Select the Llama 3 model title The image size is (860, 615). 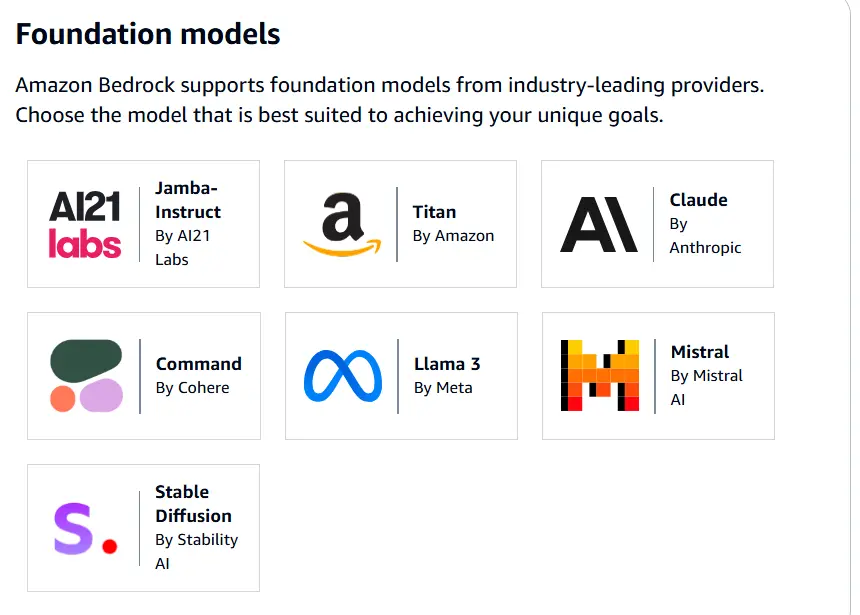click(x=447, y=364)
